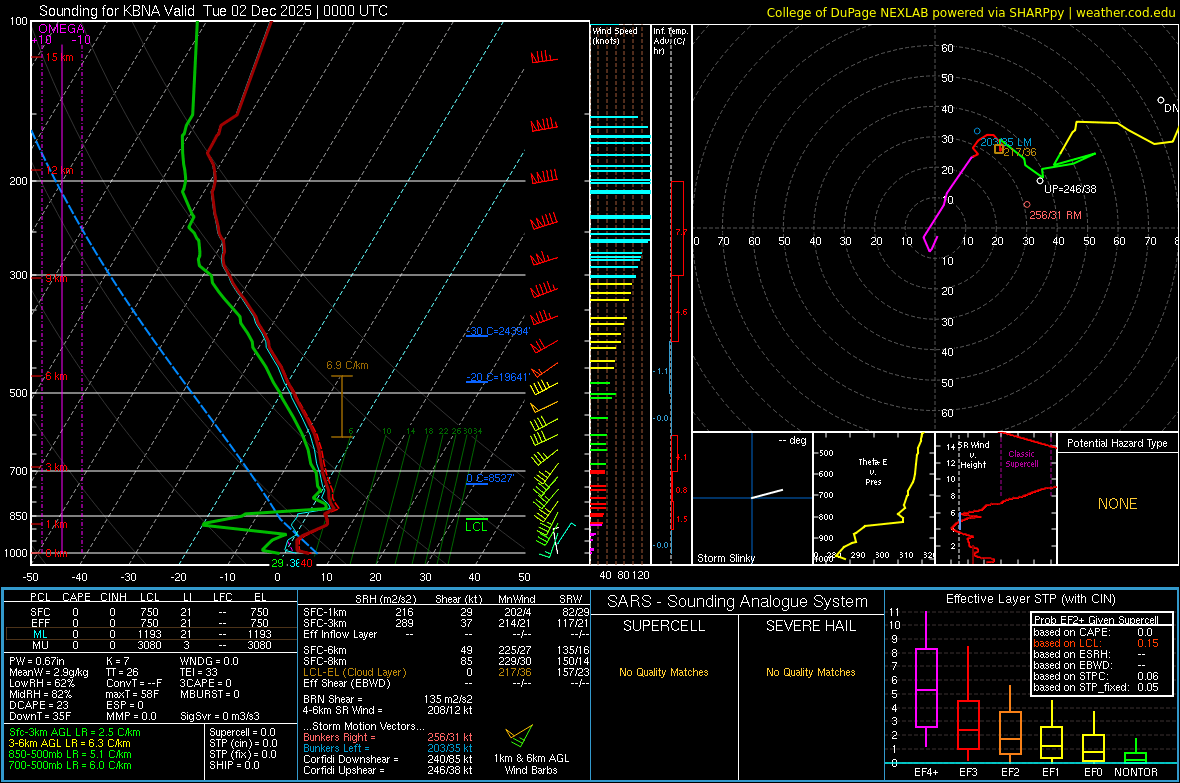1180x783 pixels.
Task: Click the 'SEVERE HAIL' column header
Action: click(x=810, y=626)
